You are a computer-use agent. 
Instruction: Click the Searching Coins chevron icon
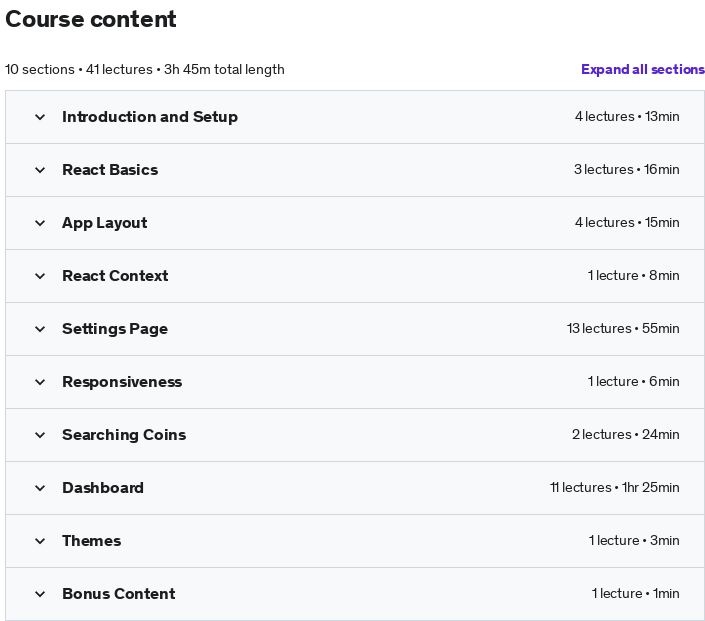click(x=40, y=435)
